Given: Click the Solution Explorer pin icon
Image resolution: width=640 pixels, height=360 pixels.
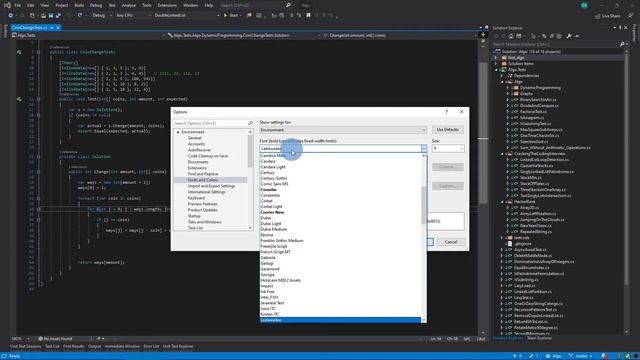Looking at the screenshot, I should (x=620, y=28).
